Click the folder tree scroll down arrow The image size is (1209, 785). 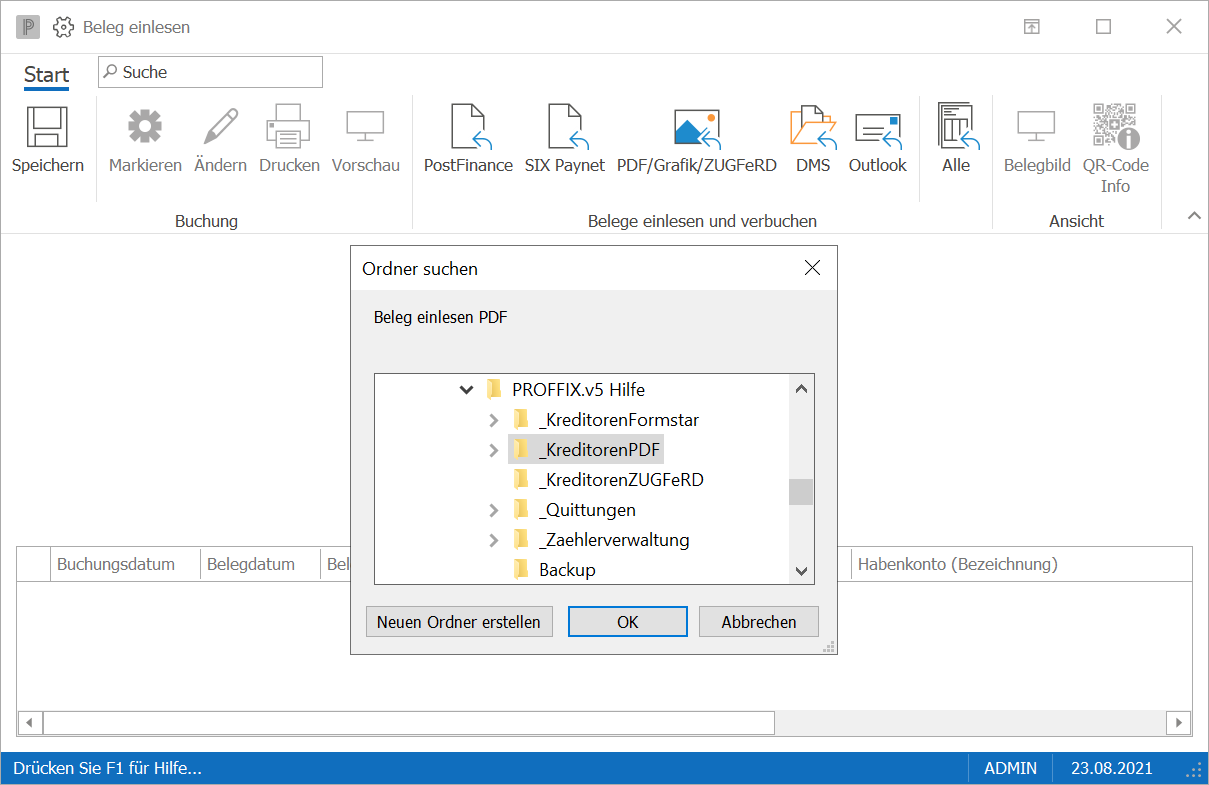pyautogui.click(x=801, y=571)
